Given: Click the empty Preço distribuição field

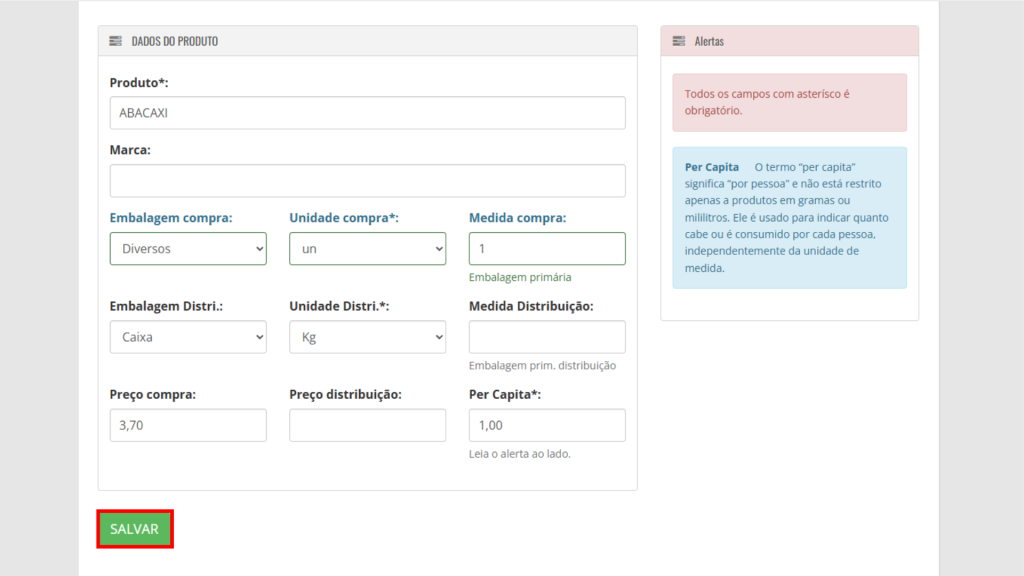Looking at the screenshot, I should (368, 425).
